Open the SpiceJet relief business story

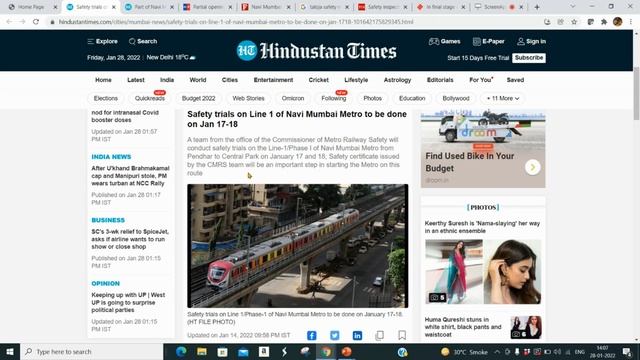tap(130, 239)
